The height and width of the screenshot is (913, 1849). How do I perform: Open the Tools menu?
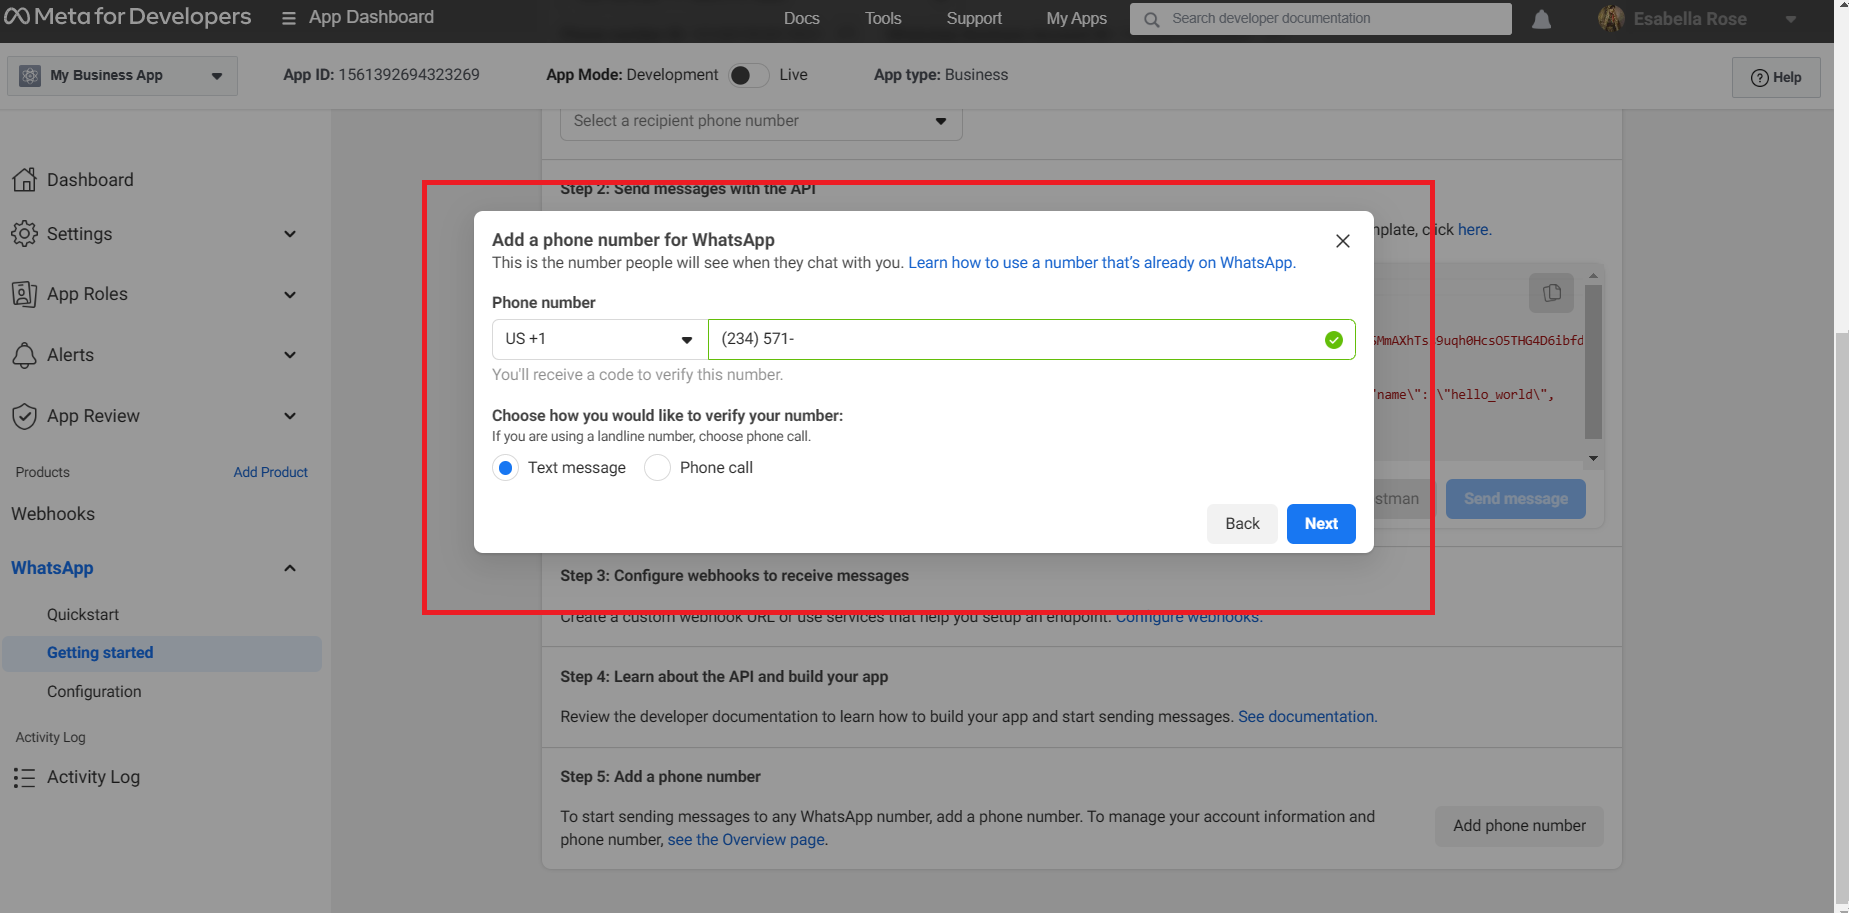(x=883, y=18)
